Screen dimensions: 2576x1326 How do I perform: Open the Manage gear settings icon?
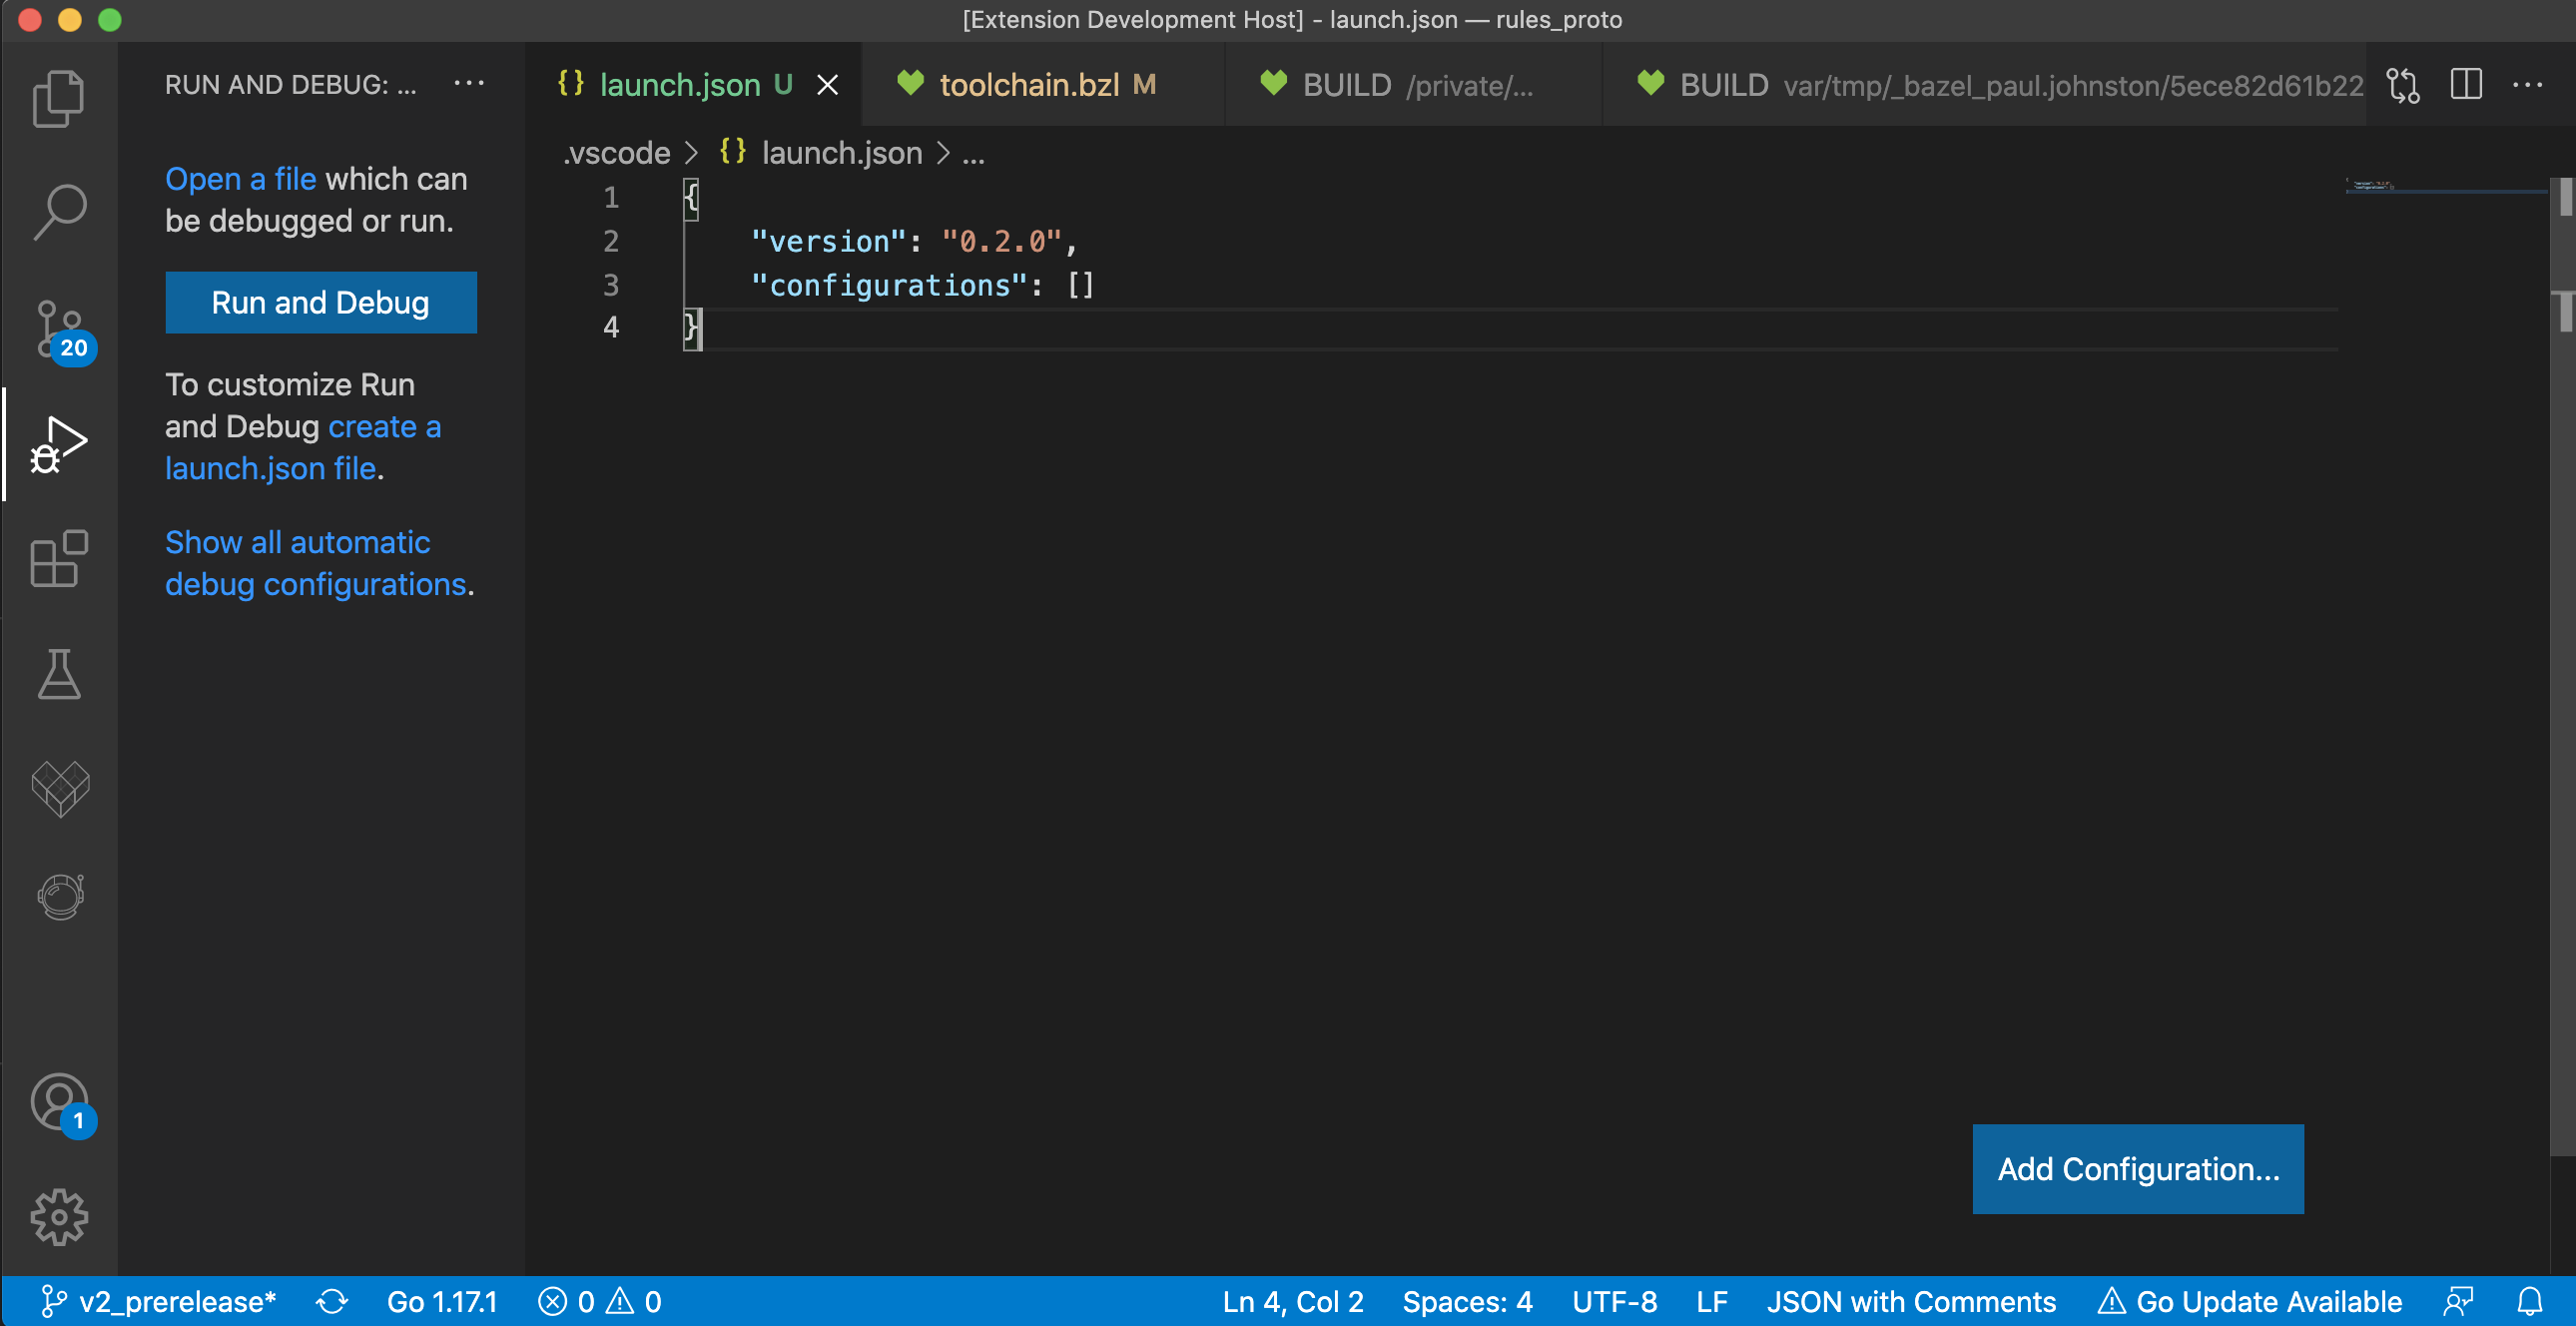click(x=59, y=1216)
